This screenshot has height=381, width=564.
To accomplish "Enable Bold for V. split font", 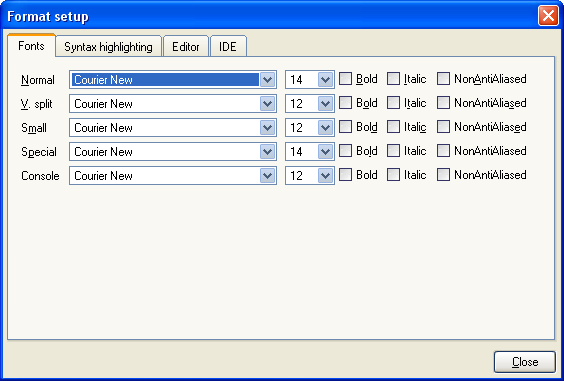I will [345, 103].
